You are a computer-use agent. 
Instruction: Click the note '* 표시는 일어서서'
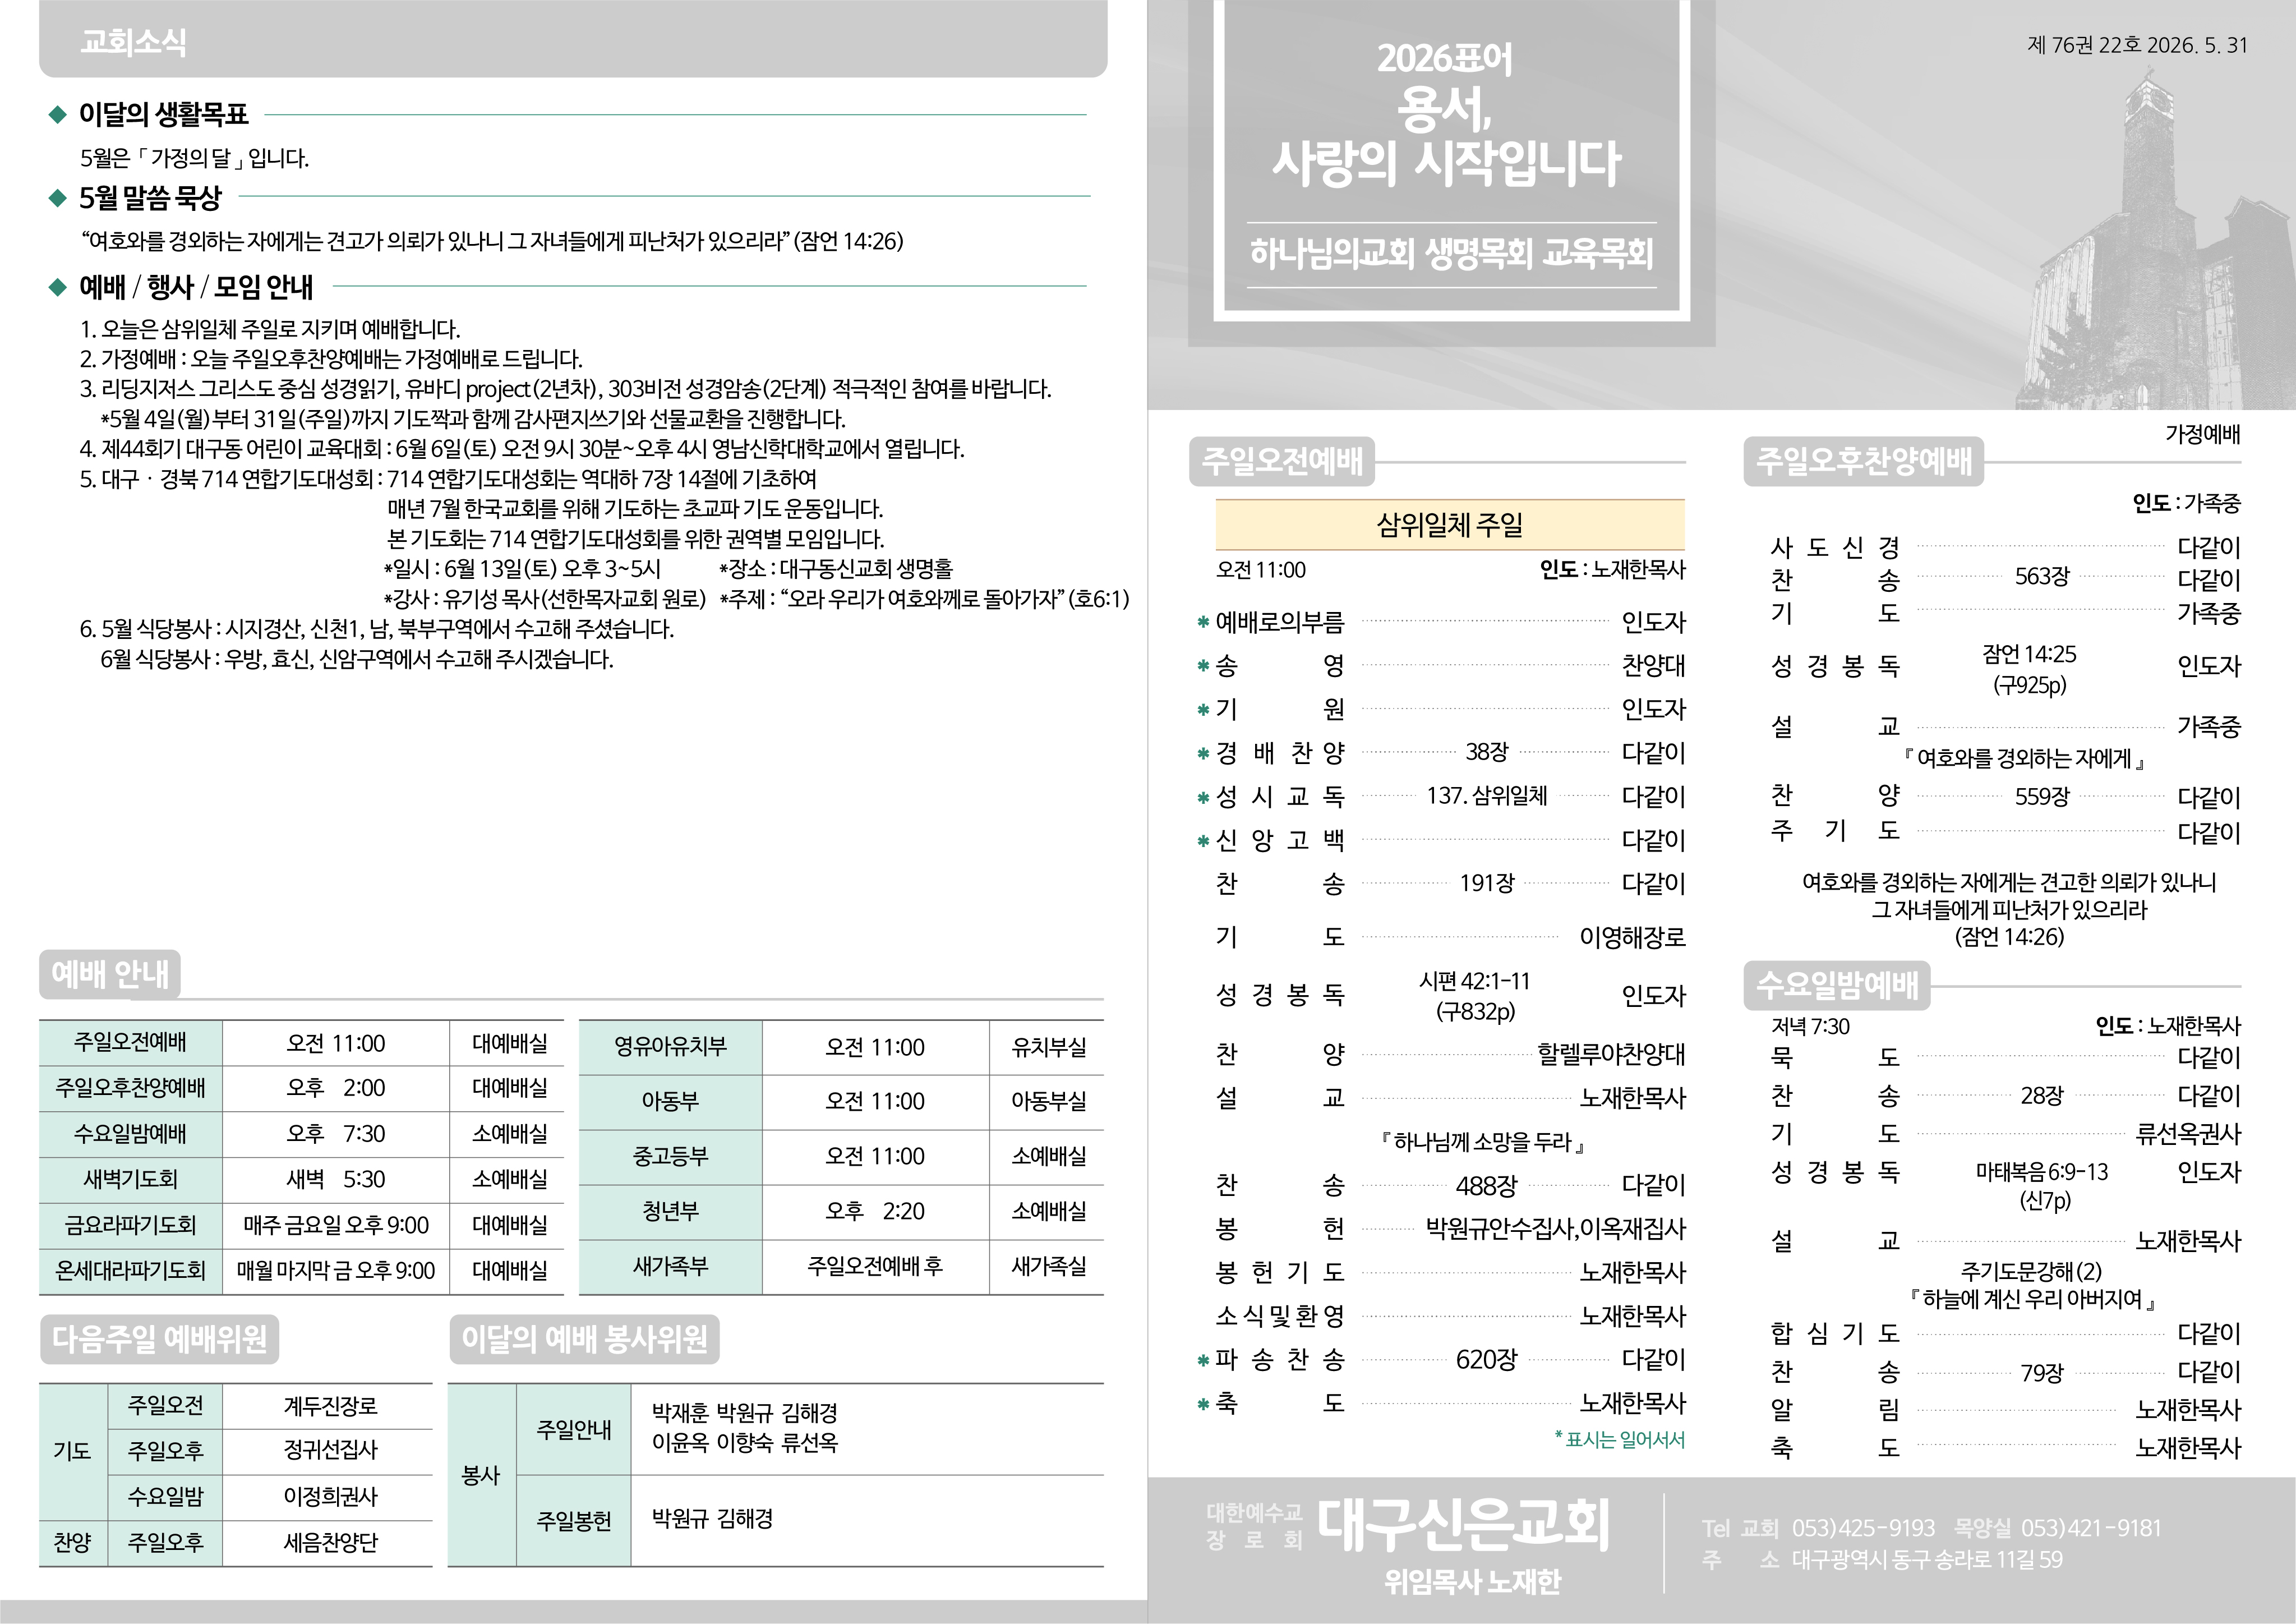click(1620, 1440)
